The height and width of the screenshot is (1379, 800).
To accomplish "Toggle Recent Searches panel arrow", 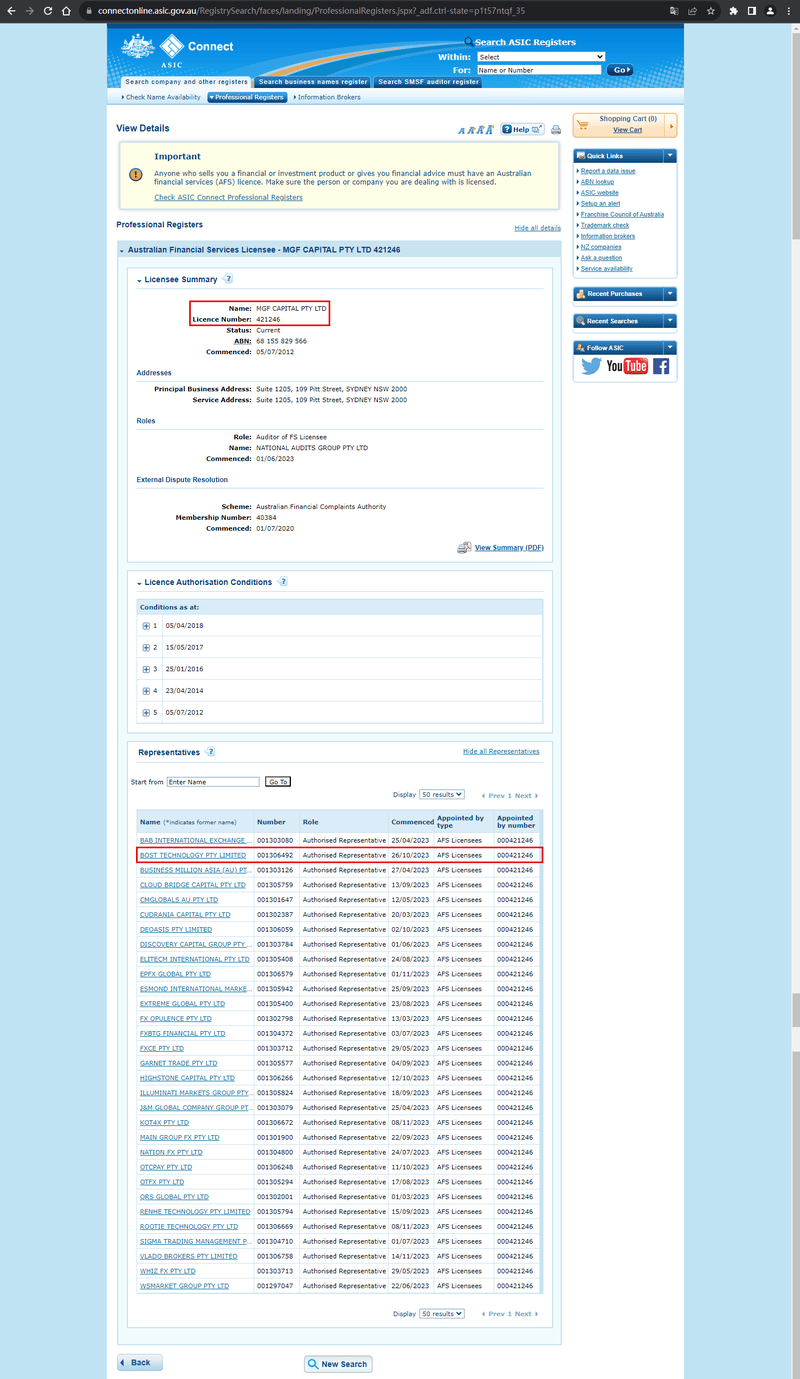I will click(x=669, y=321).
